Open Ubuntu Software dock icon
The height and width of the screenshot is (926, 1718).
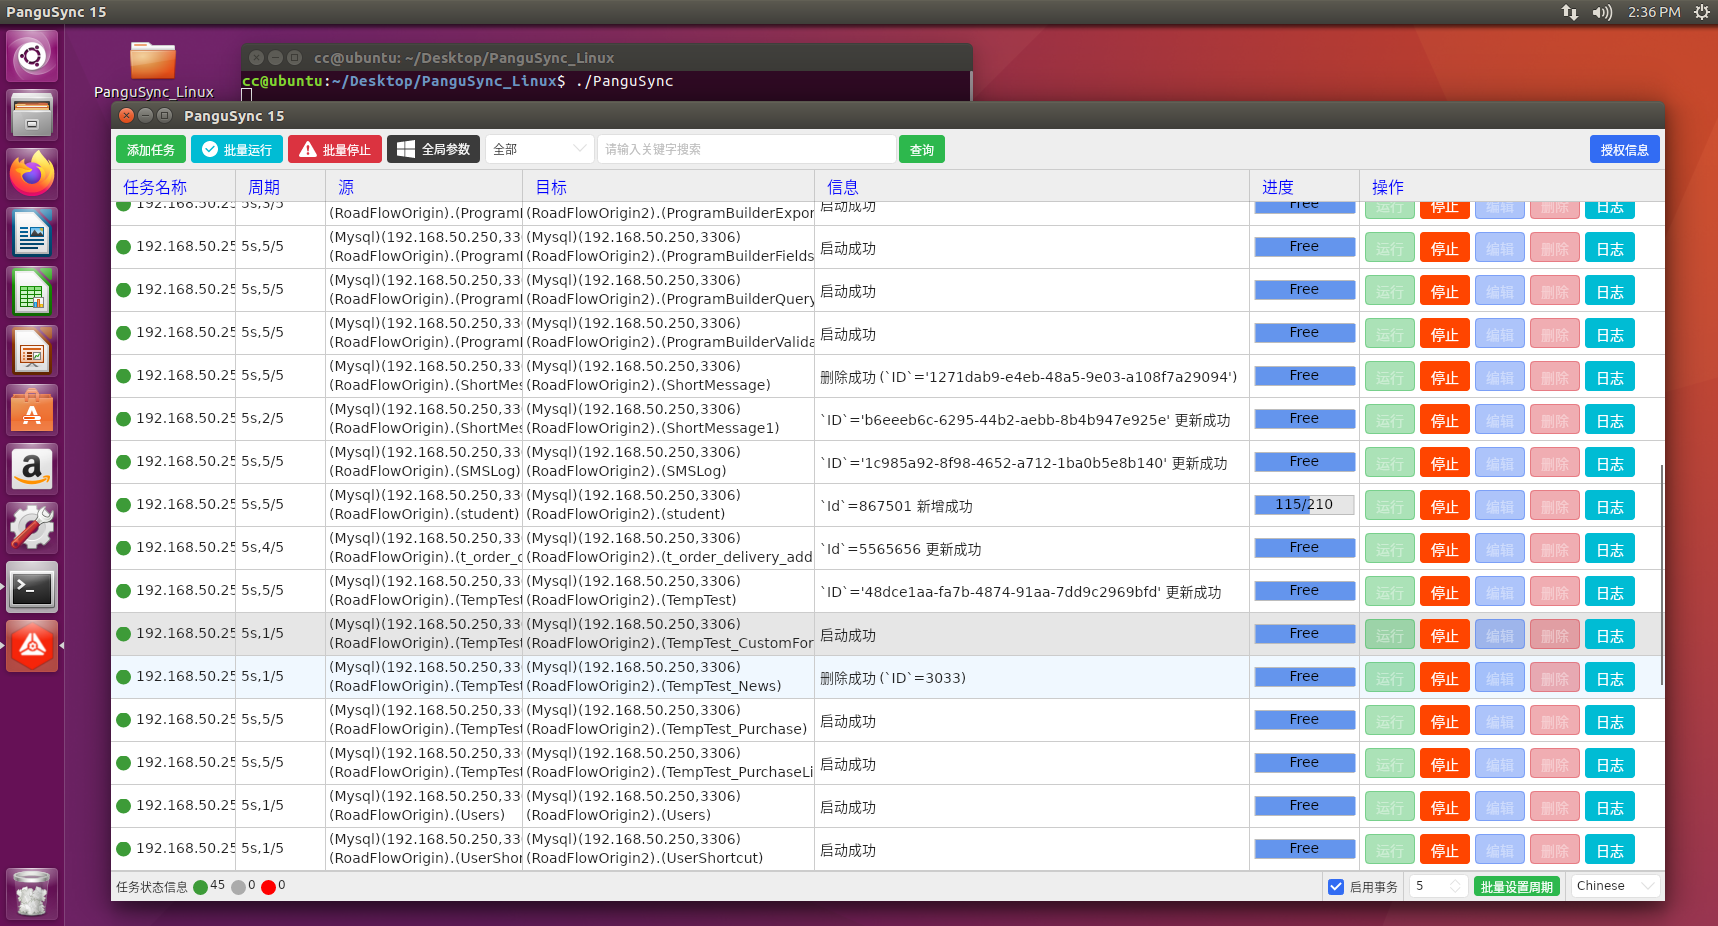coord(32,410)
